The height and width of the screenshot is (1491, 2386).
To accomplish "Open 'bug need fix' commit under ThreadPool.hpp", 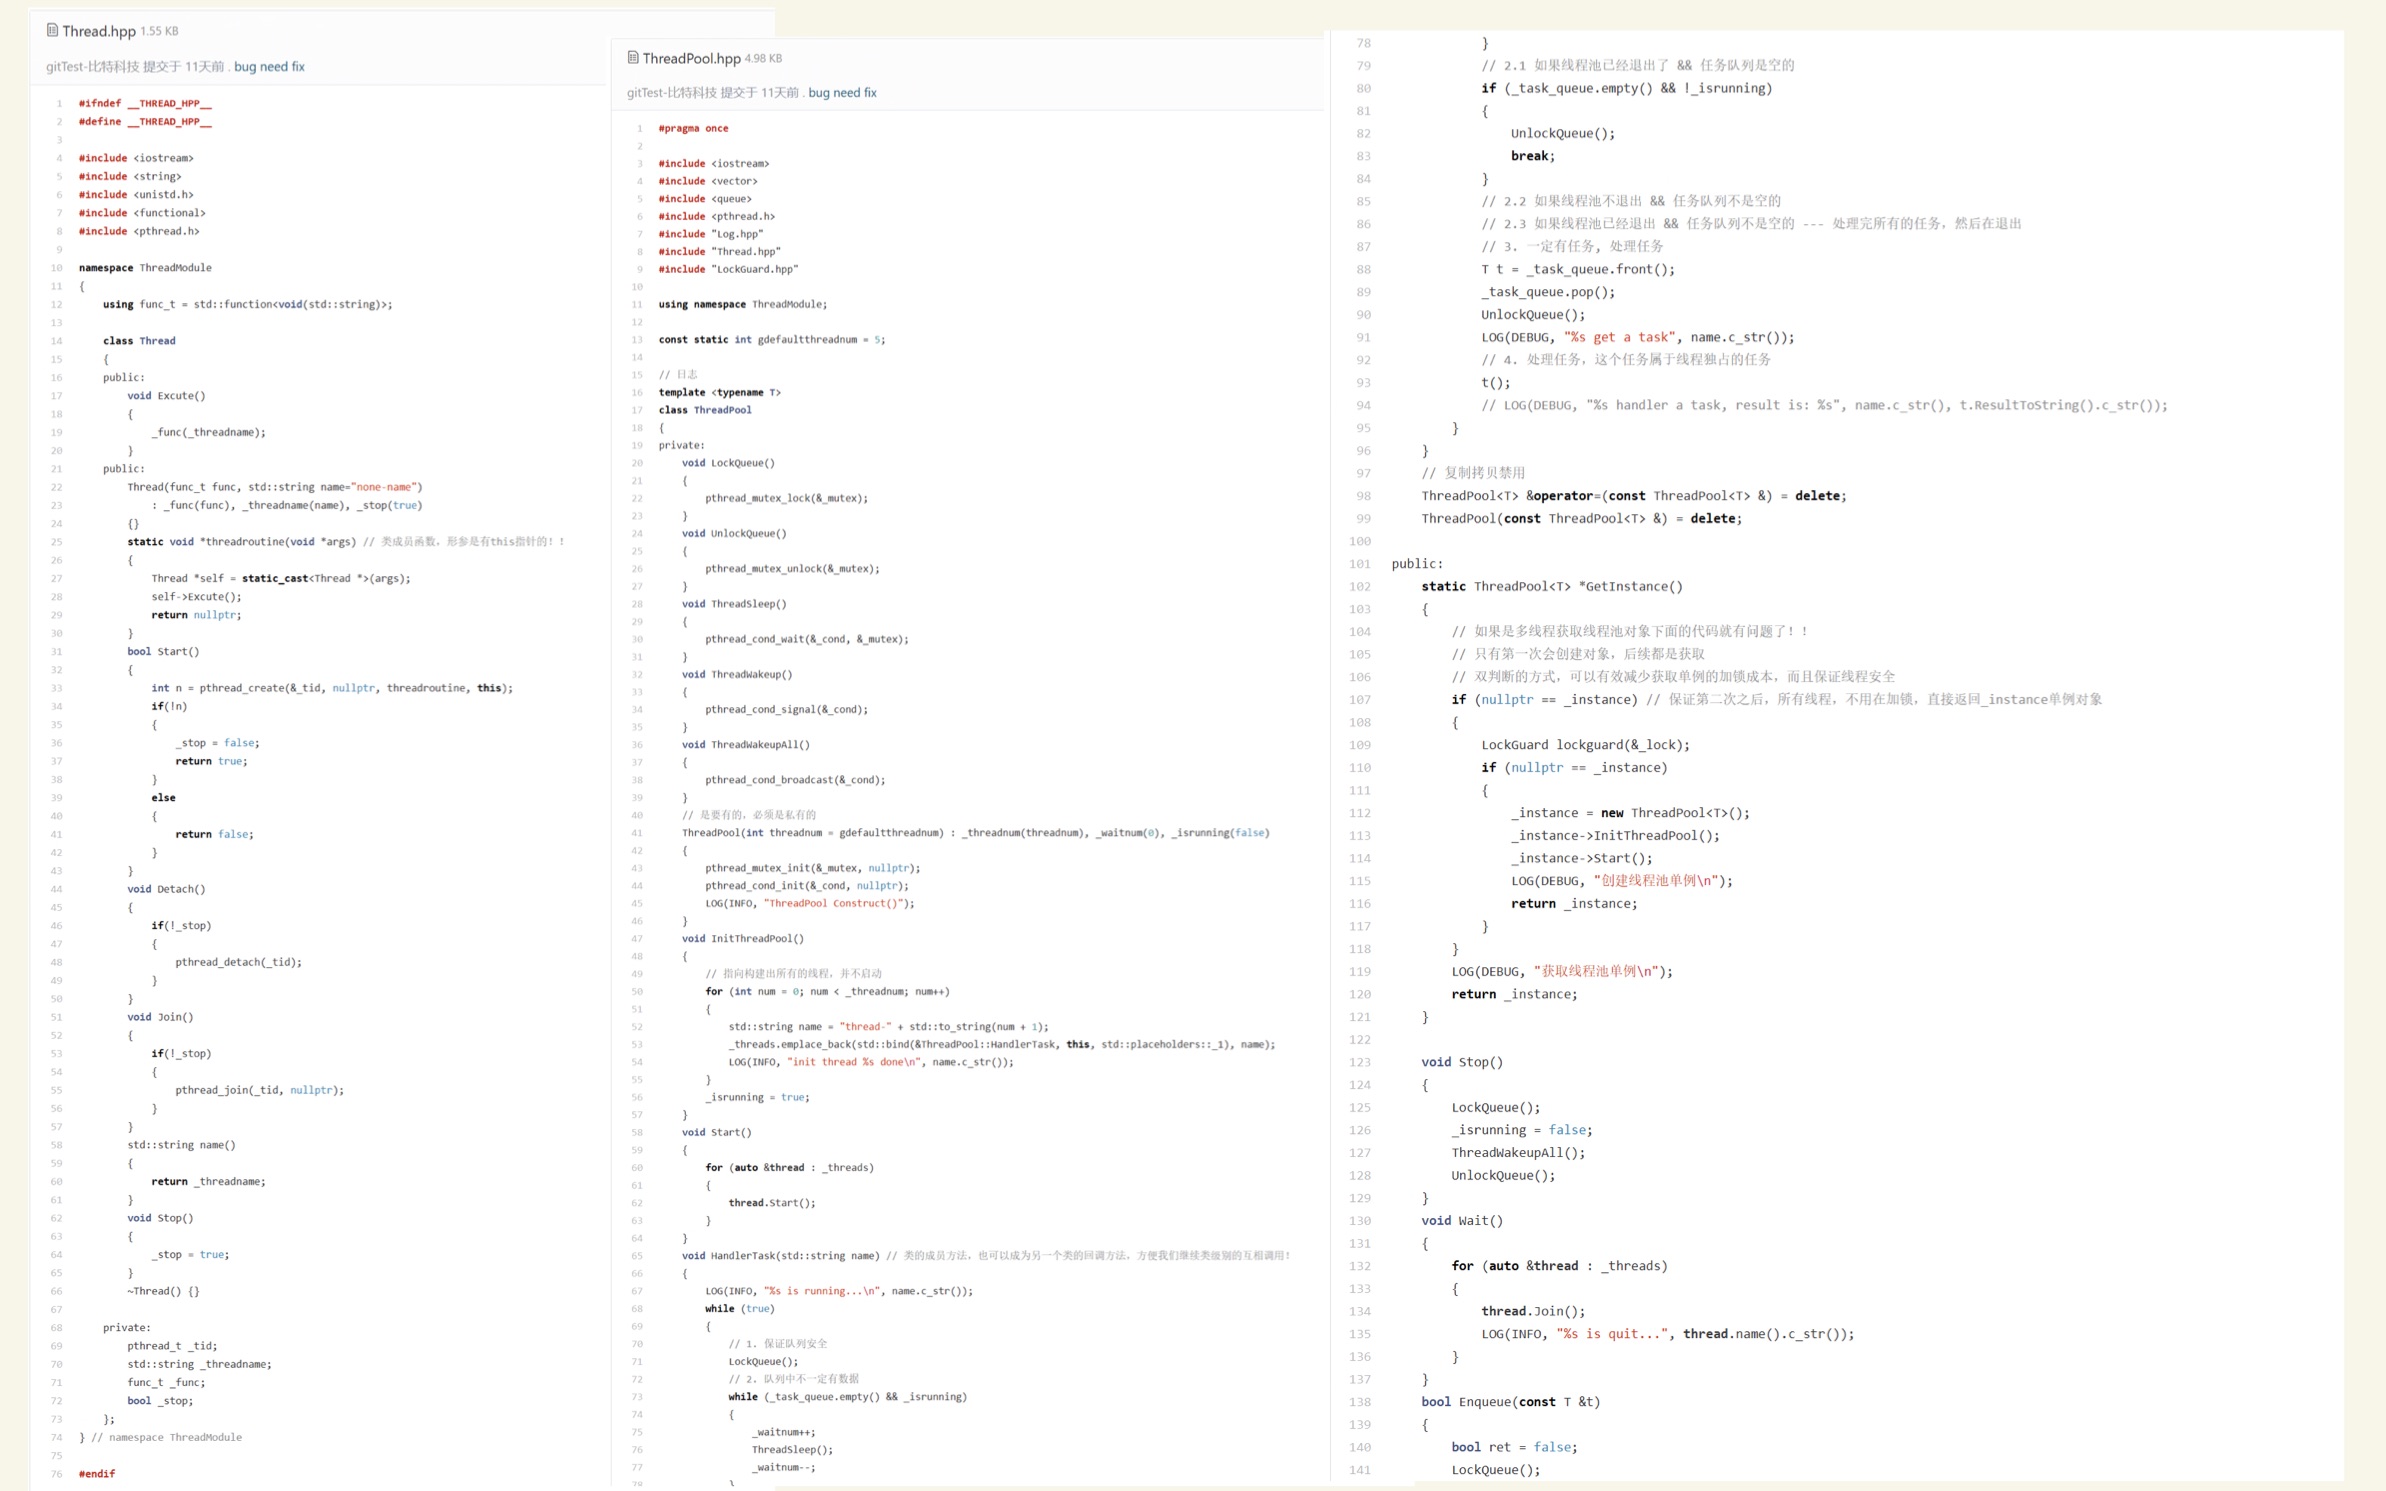I will pyautogui.click(x=842, y=92).
